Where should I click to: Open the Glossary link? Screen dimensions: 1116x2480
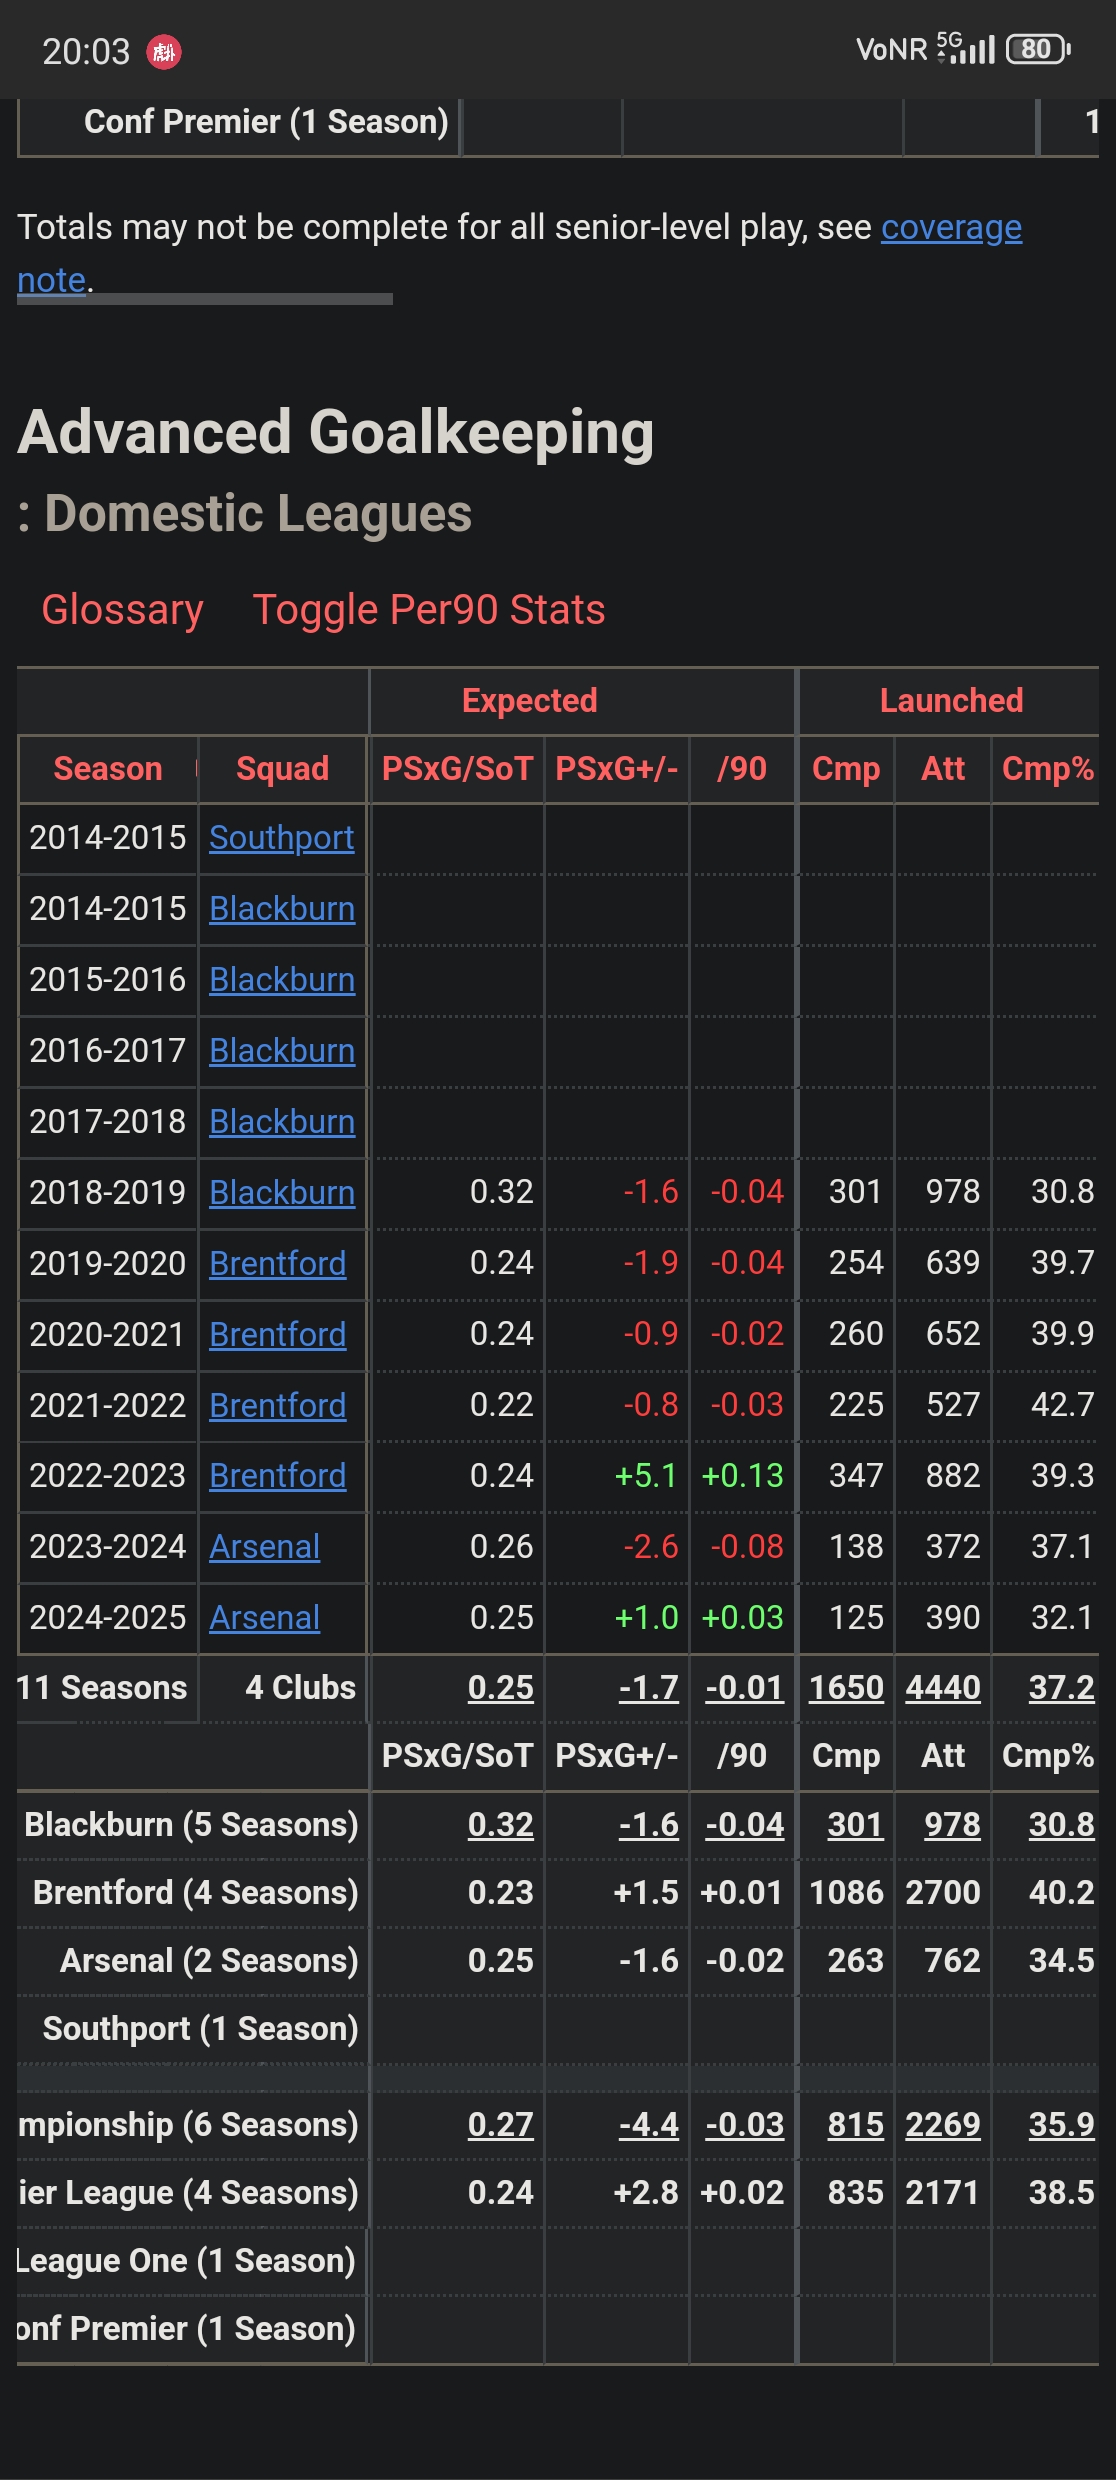click(x=122, y=610)
